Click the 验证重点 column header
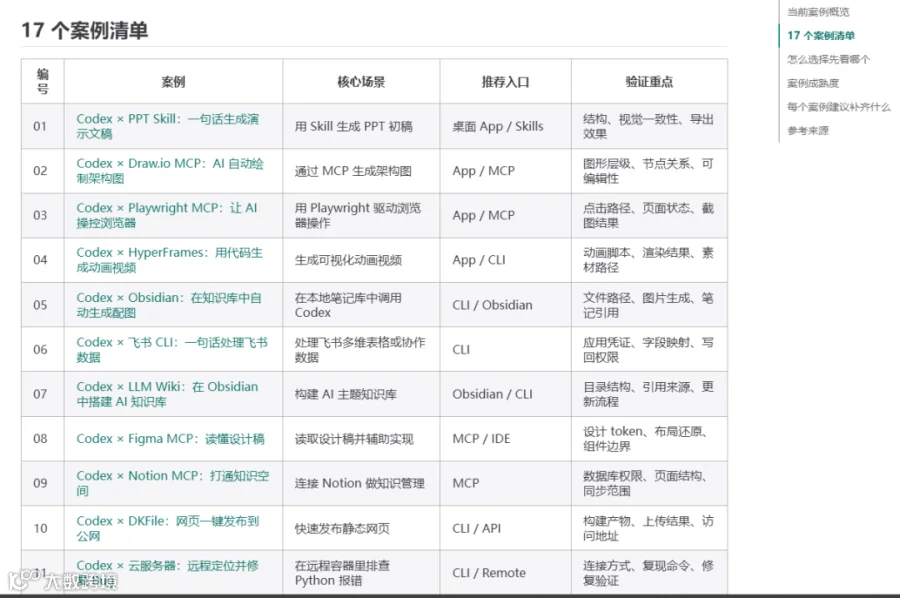The width and height of the screenshot is (900, 598). 649,81
